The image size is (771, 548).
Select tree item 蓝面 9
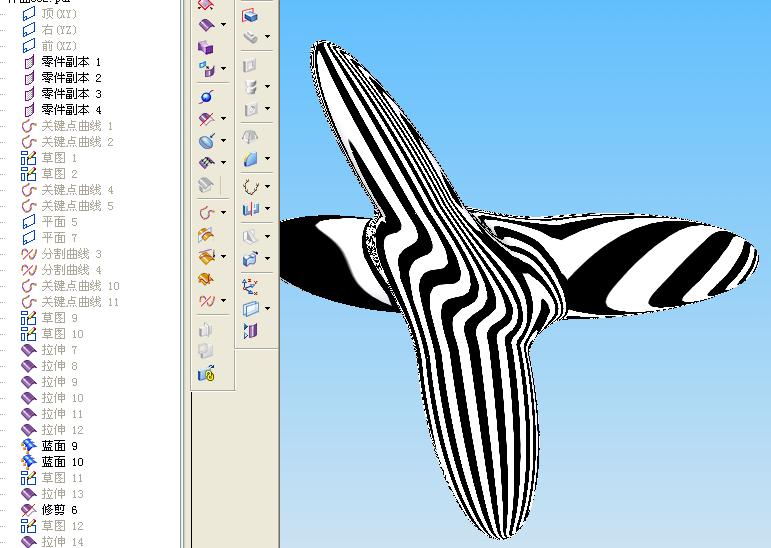[50, 446]
